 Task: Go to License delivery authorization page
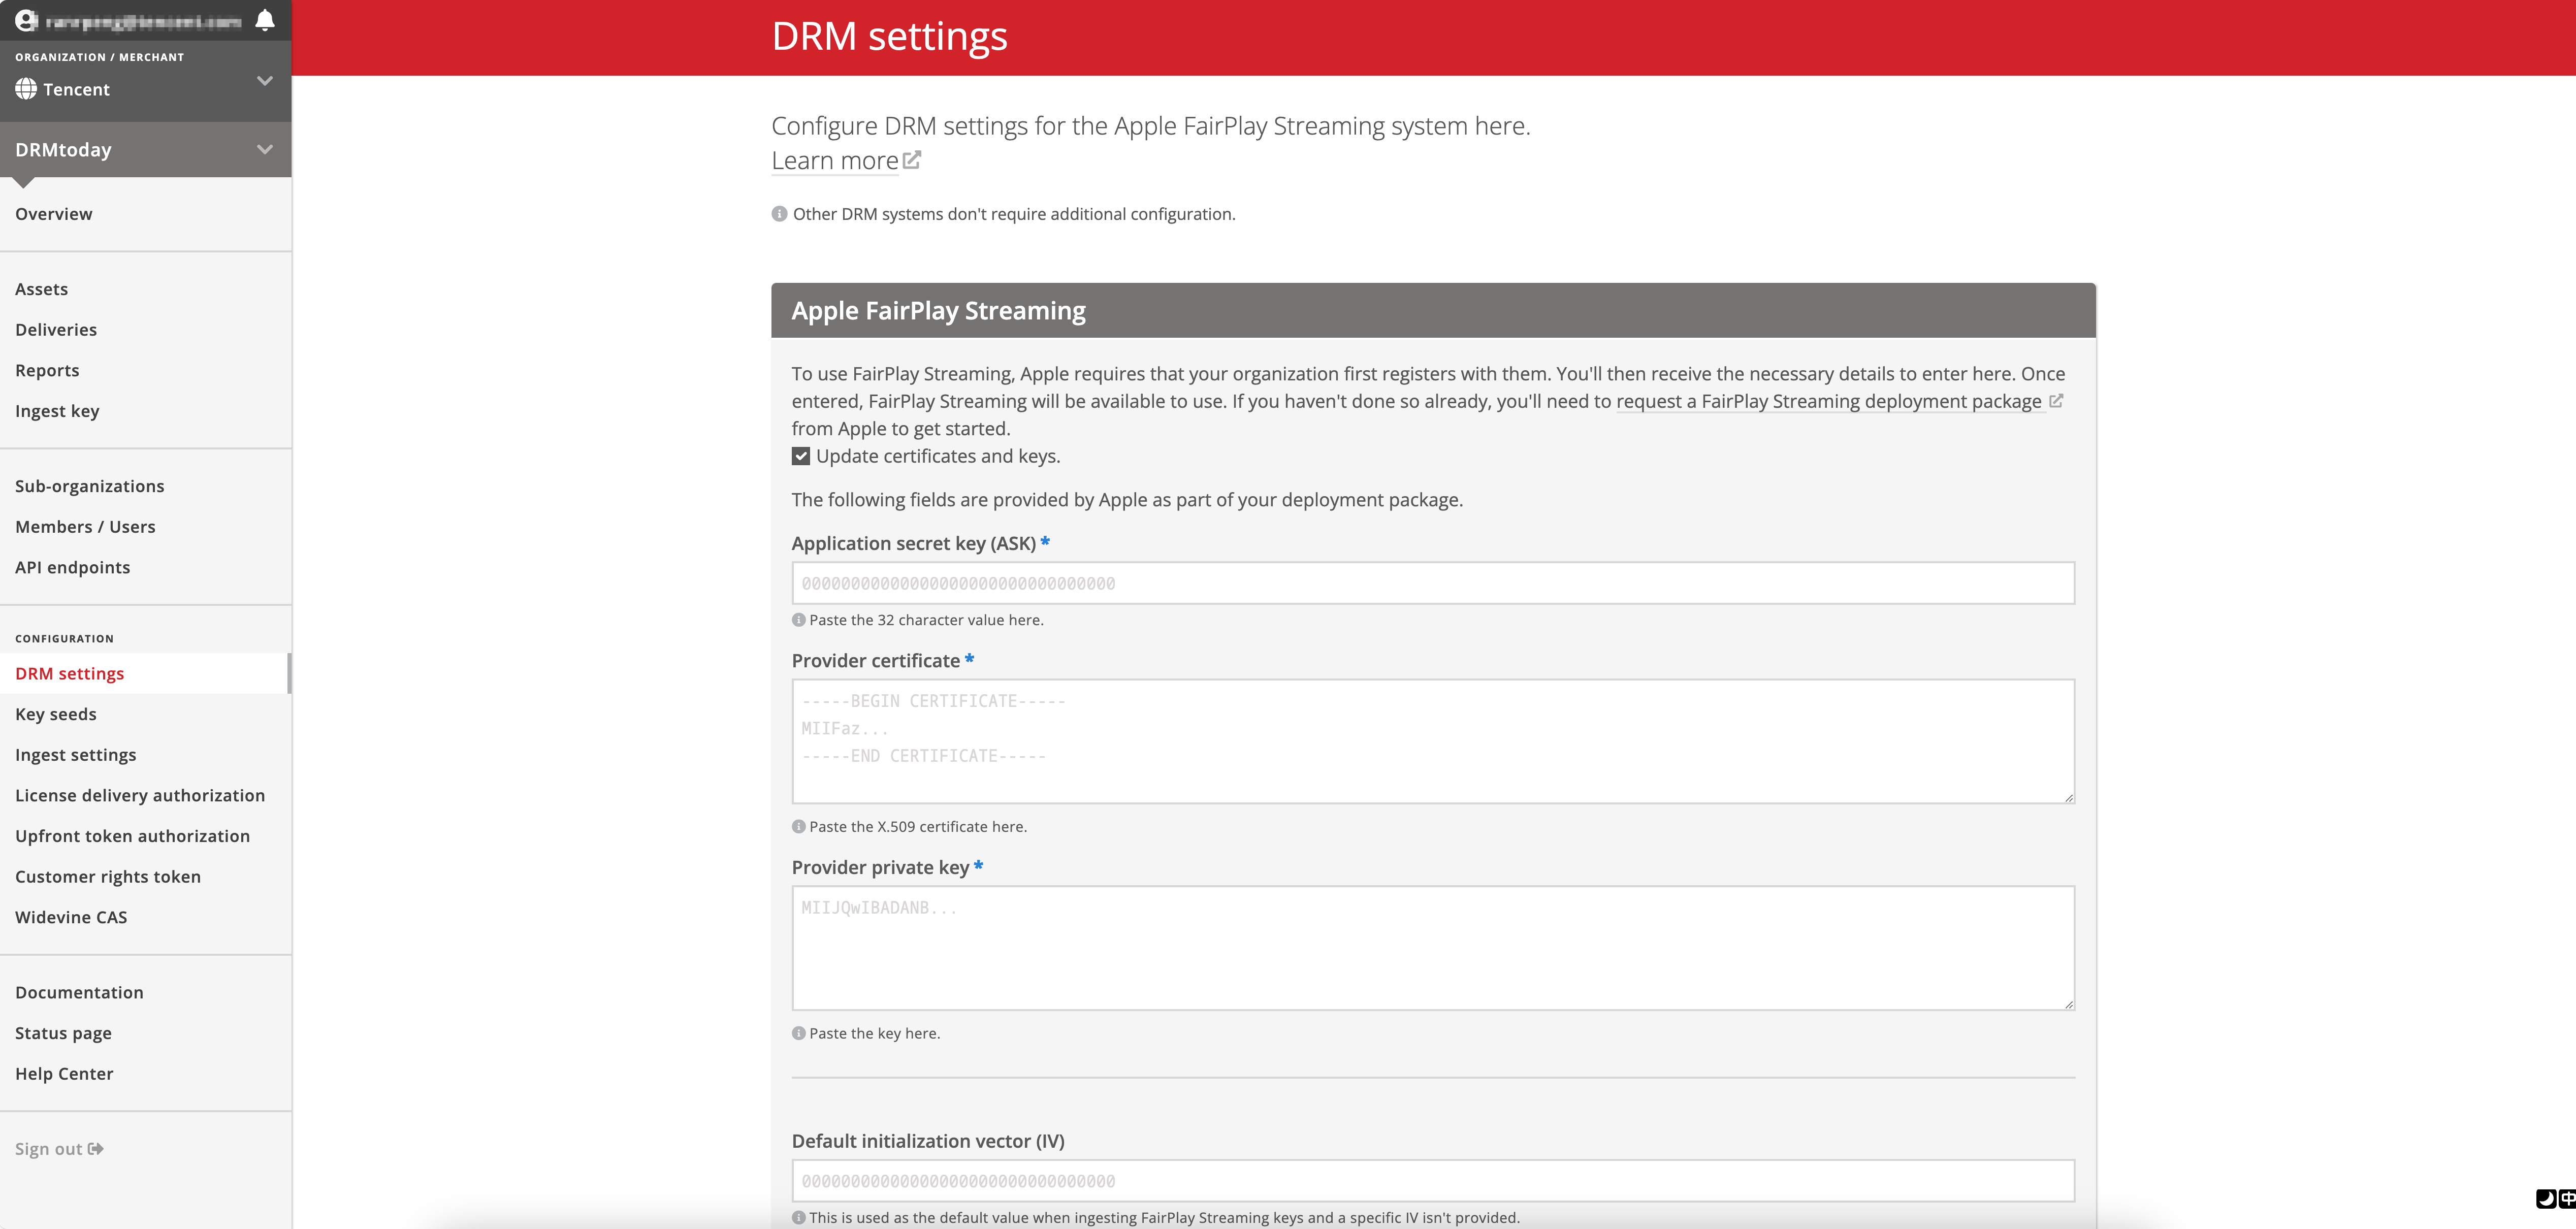point(140,795)
